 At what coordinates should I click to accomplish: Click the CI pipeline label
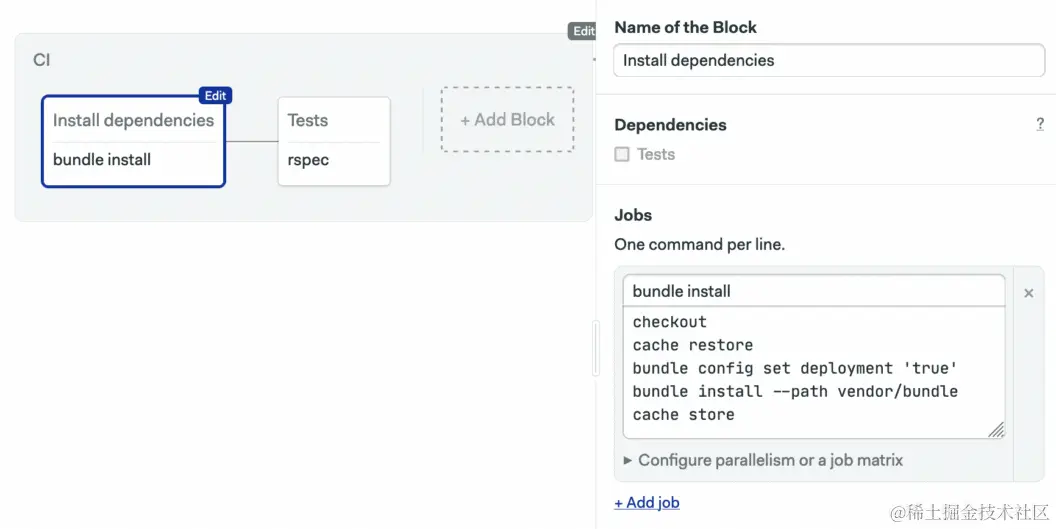[41, 60]
